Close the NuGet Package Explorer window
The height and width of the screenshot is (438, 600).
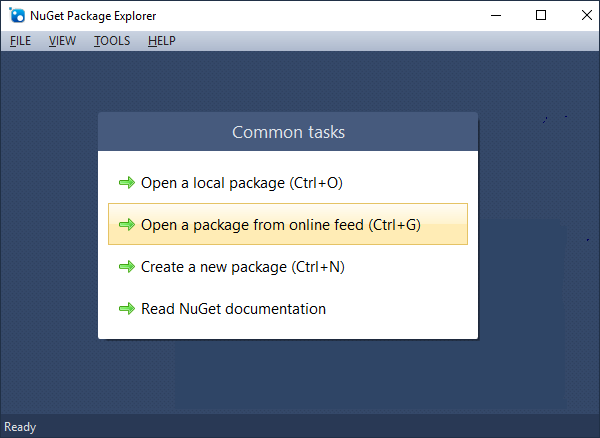[585, 16]
